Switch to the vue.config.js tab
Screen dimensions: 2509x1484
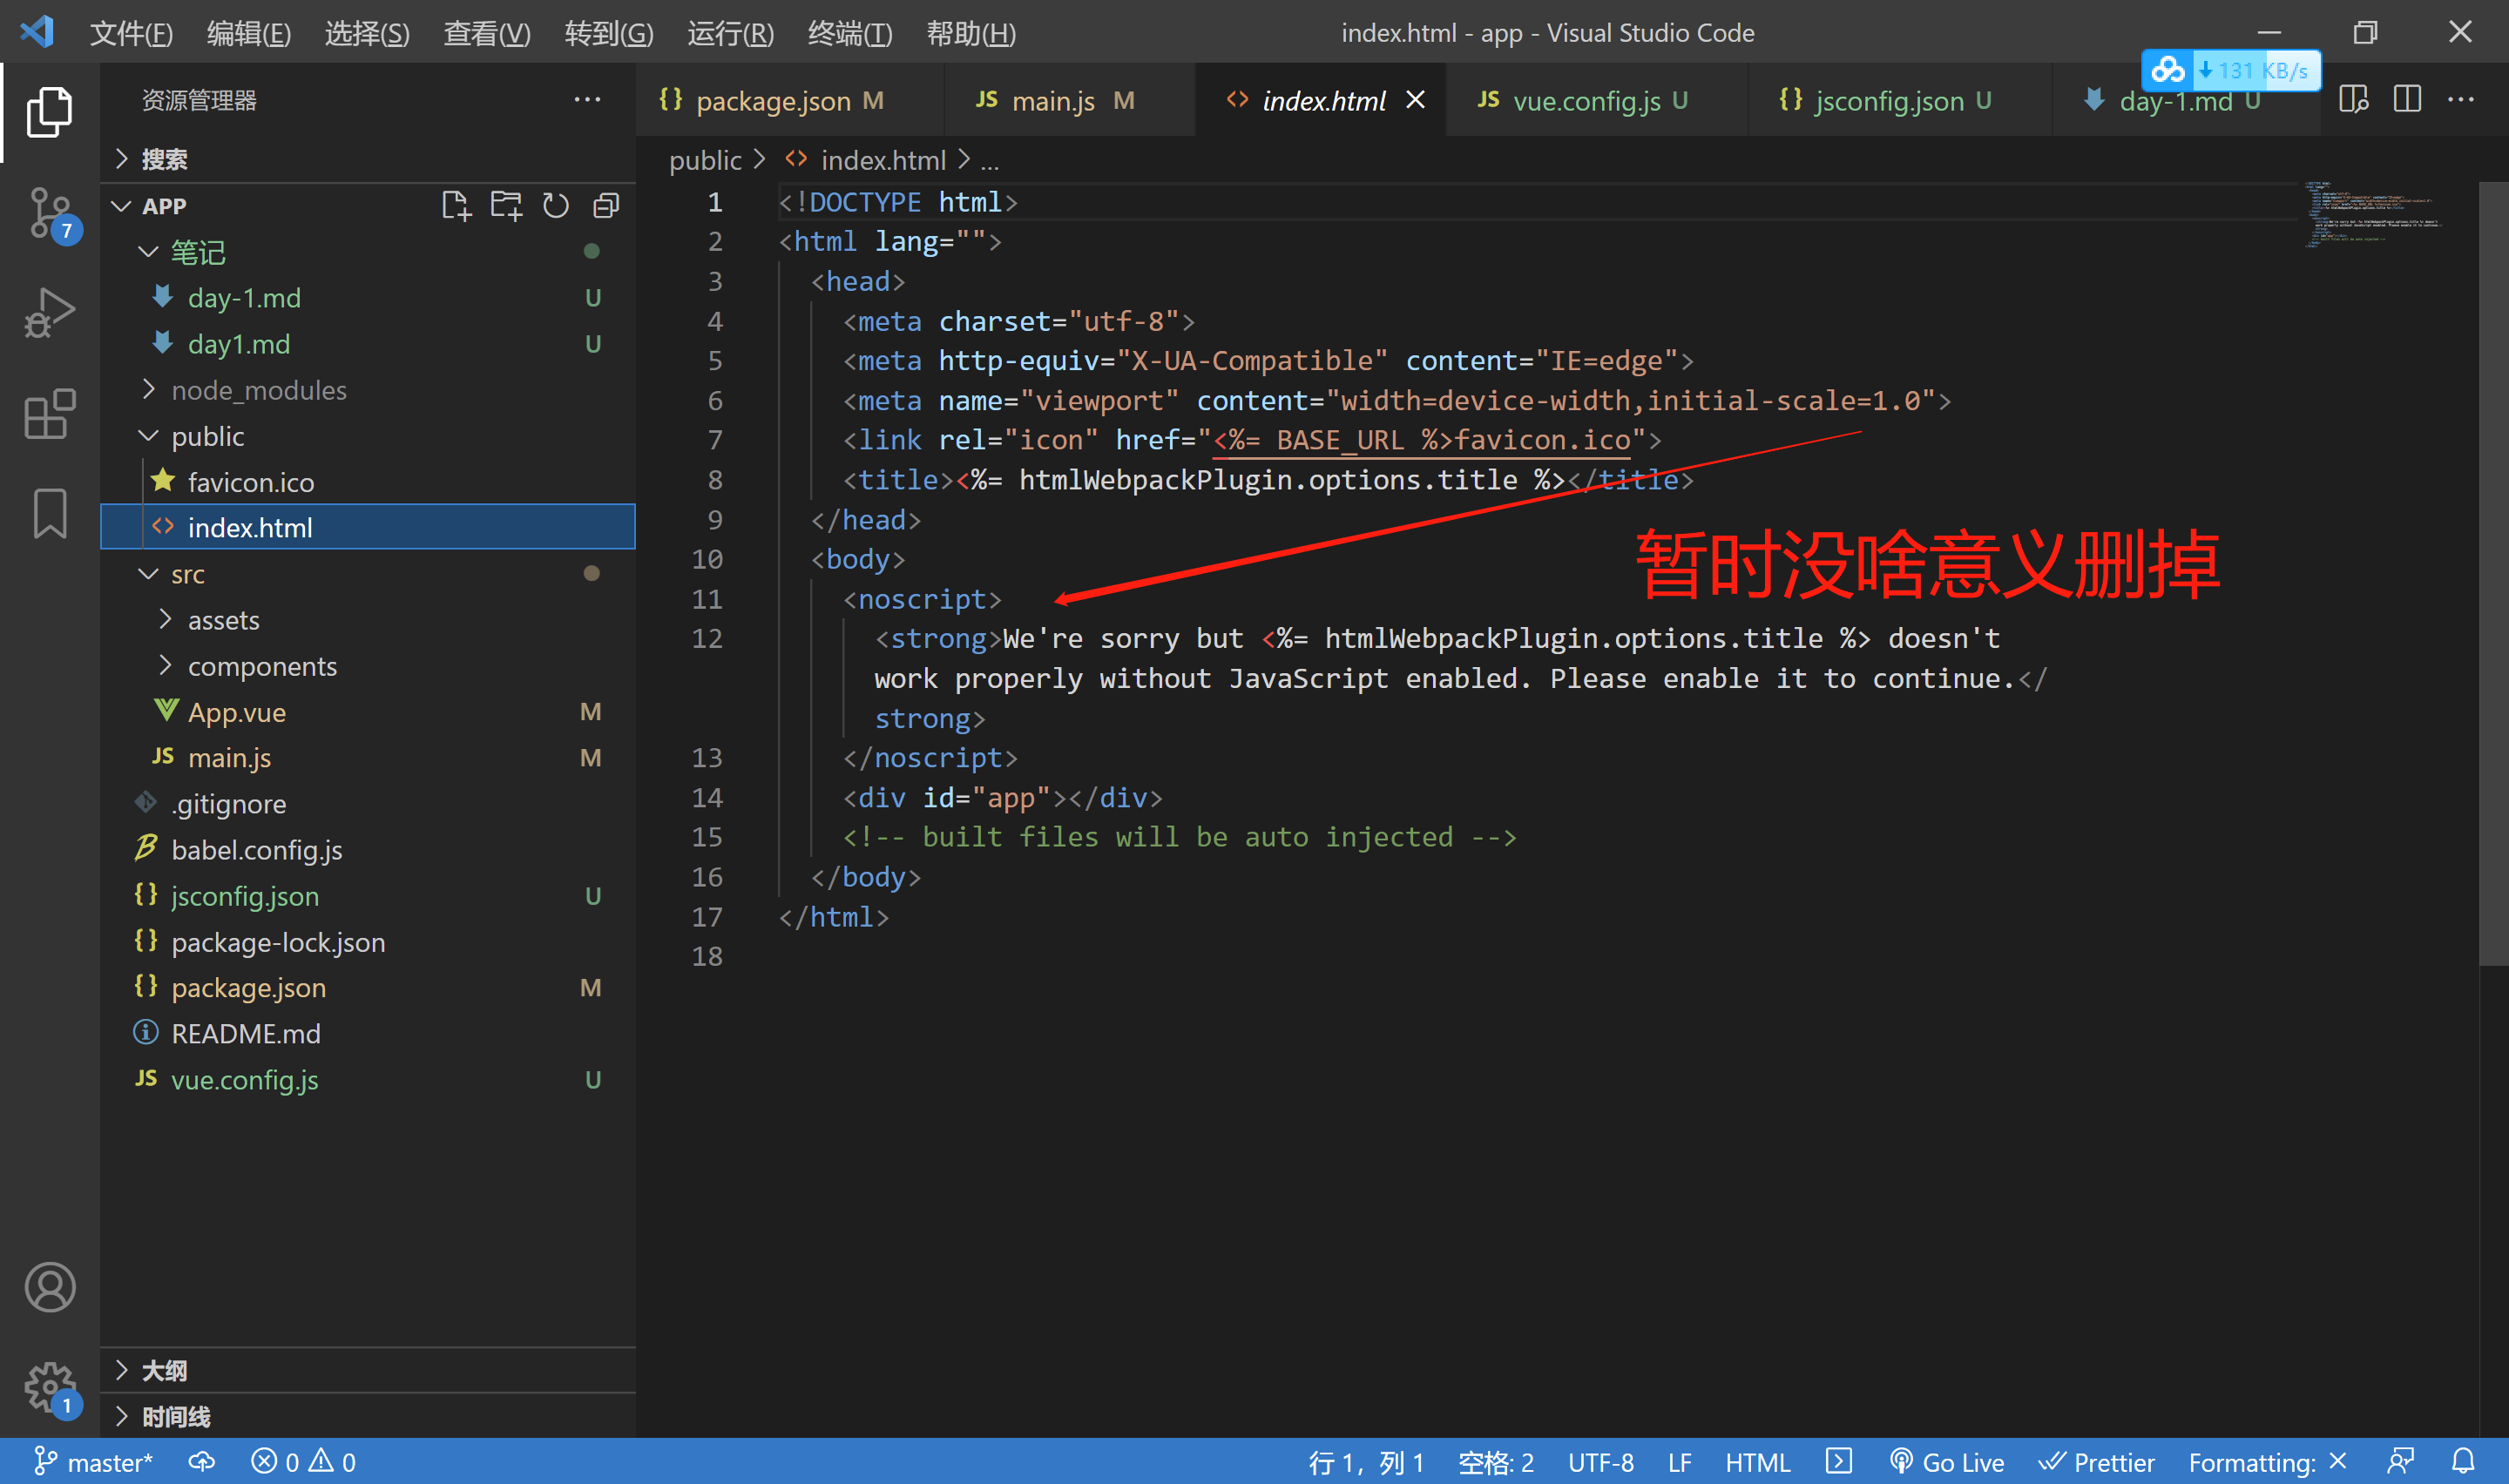(x=1597, y=100)
